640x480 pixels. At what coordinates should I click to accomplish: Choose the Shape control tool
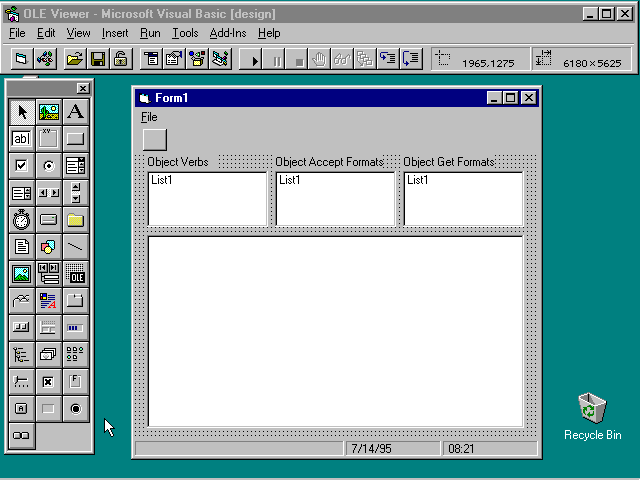48,246
